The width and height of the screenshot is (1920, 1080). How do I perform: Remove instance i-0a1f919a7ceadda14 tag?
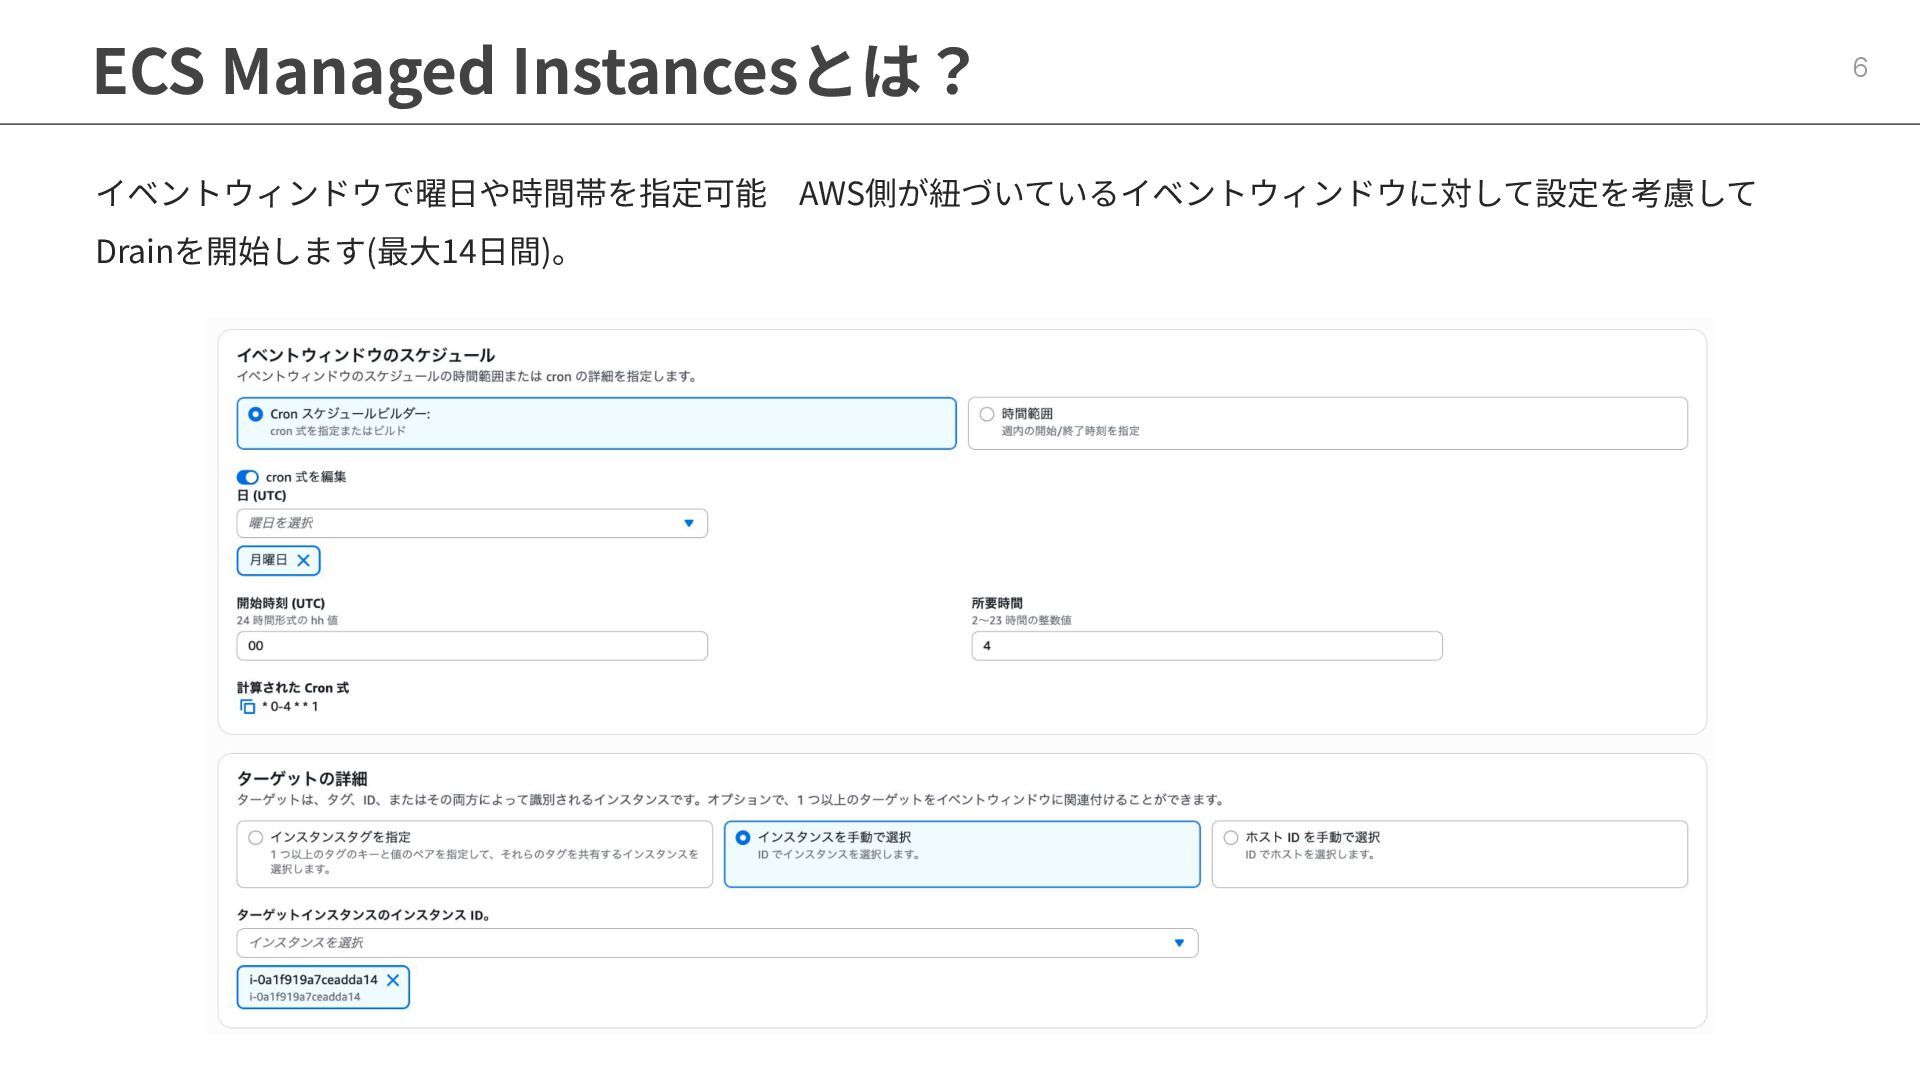click(x=393, y=980)
